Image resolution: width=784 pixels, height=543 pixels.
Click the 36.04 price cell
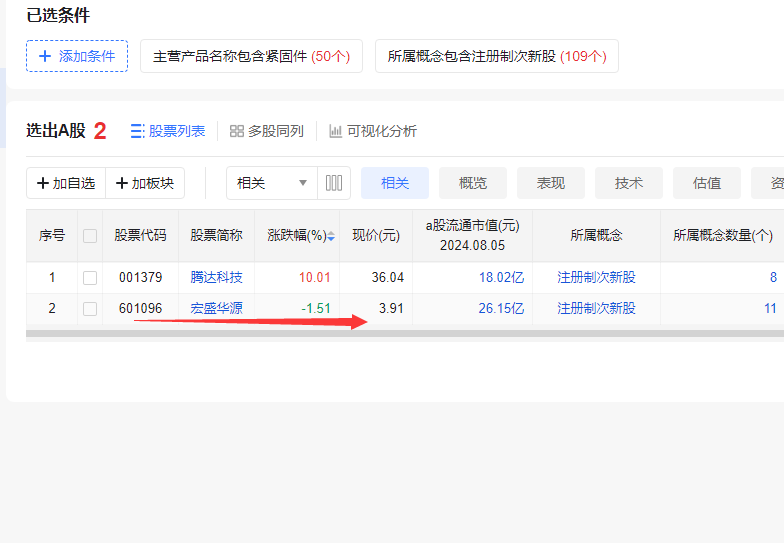click(x=388, y=278)
